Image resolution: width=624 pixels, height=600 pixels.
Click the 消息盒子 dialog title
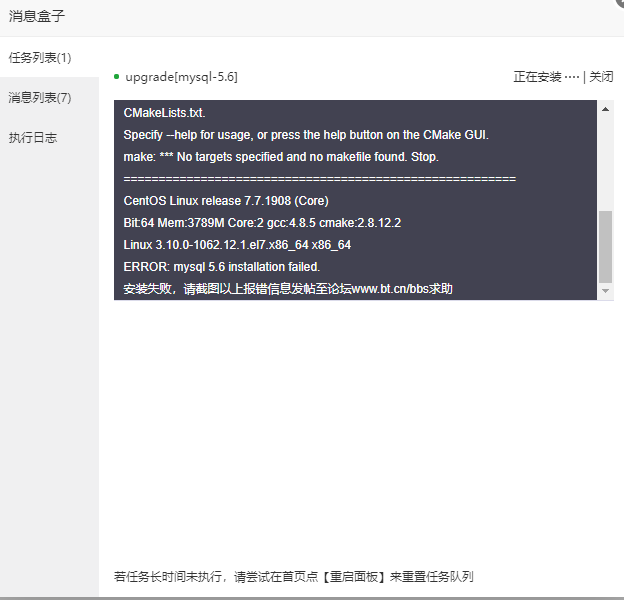(x=37, y=16)
